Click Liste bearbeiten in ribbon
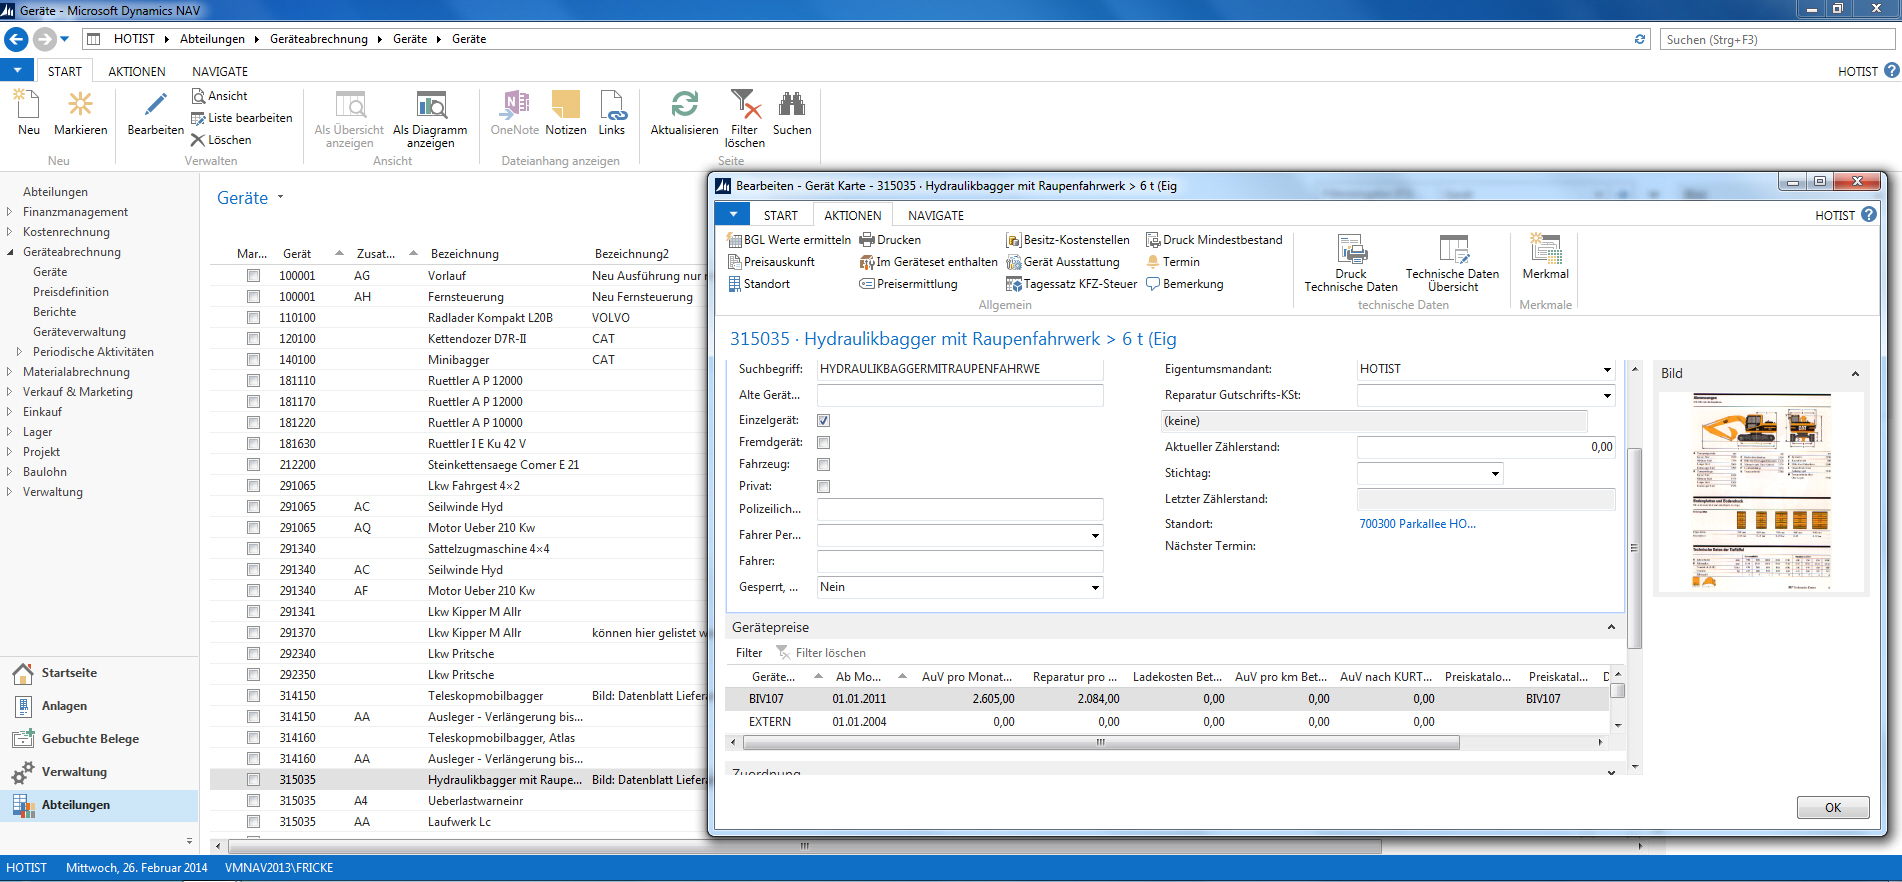 pyautogui.click(x=241, y=118)
